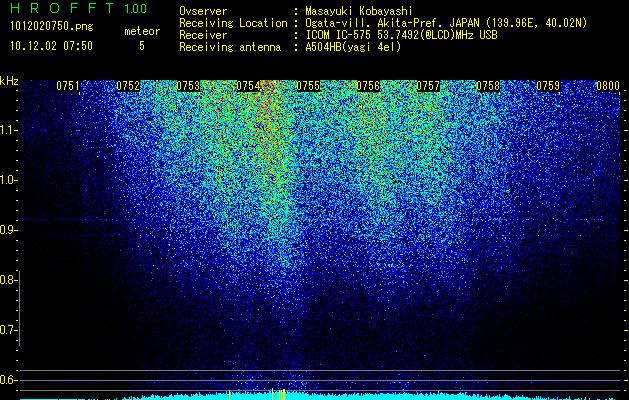Click the 0800 time marker
This screenshot has height=400, width=629.
[608, 86]
